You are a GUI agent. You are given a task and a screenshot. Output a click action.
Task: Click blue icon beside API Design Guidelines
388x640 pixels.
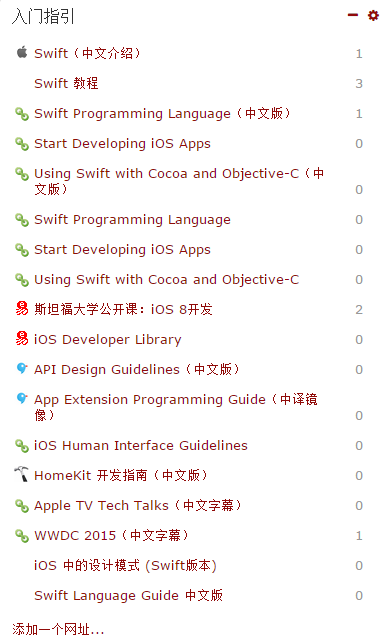[x=22, y=368]
